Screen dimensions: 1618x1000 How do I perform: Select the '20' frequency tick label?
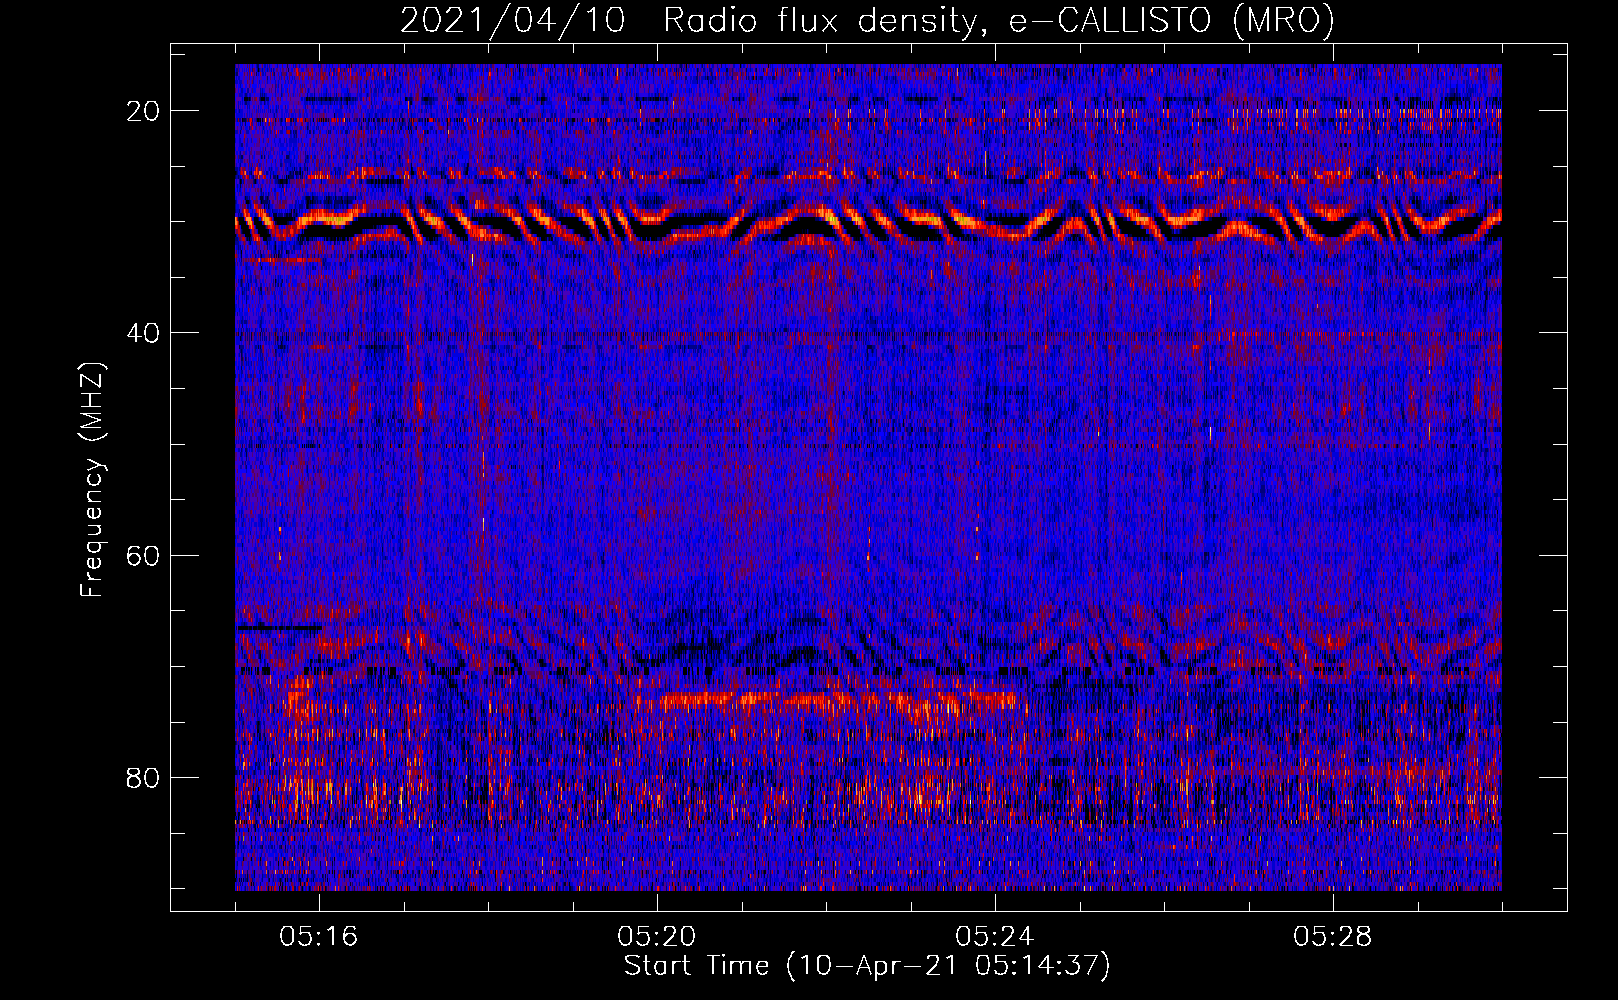pyautogui.click(x=144, y=111)
